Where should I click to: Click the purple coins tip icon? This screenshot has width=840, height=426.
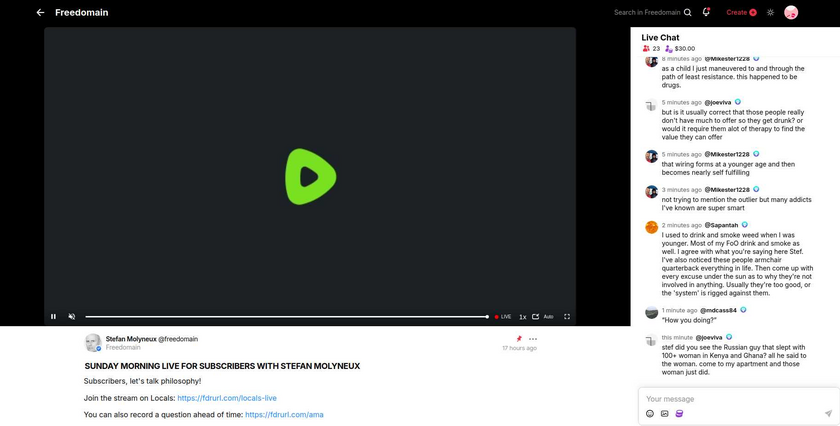click(679, 413)
